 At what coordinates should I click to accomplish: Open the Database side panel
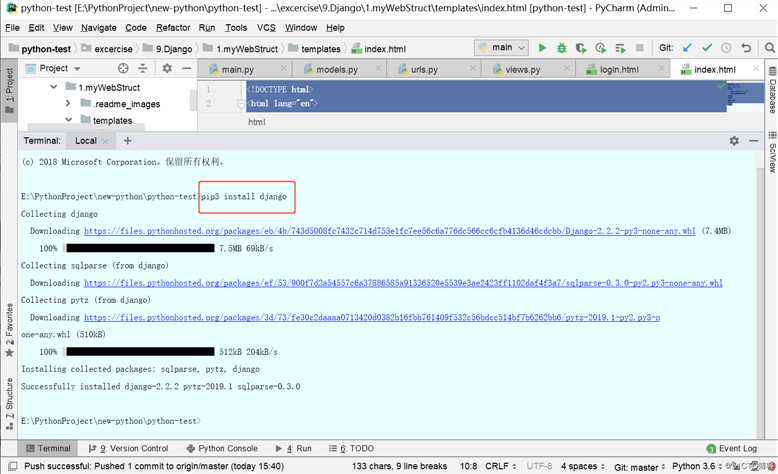coord(772,91)
